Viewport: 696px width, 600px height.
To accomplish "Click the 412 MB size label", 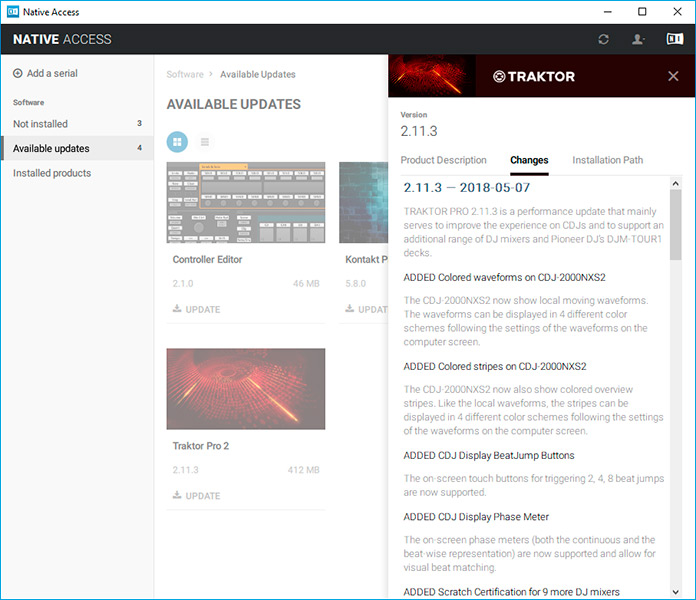I will coord(304,470).
